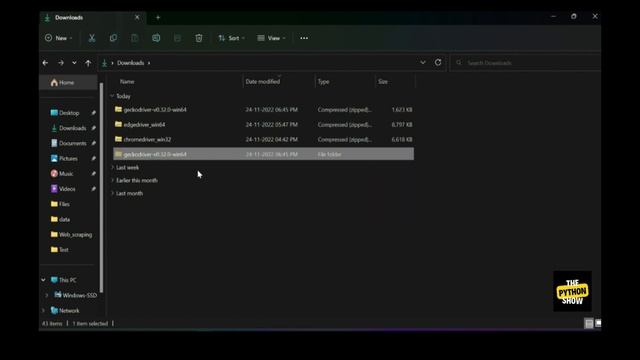Switch to large thumbnails view
The image size is (640, 360).
click(598, 323)
